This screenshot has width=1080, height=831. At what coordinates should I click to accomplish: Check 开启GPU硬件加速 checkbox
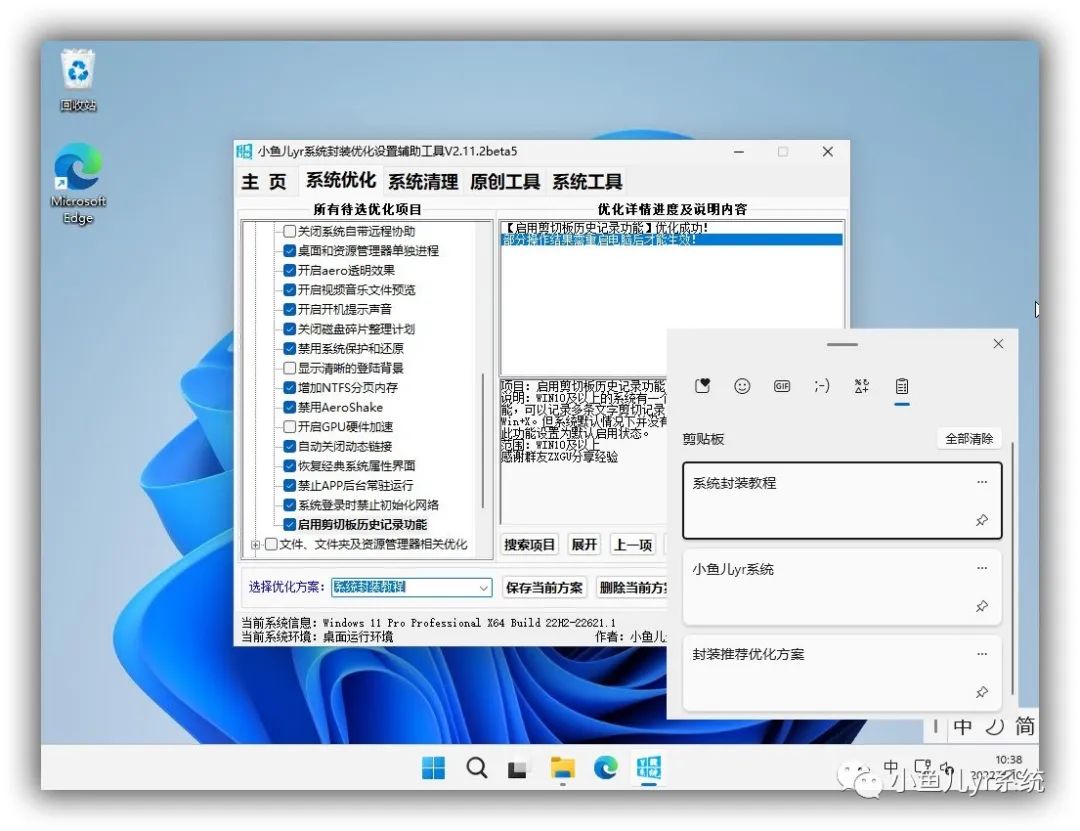(290, 427)
